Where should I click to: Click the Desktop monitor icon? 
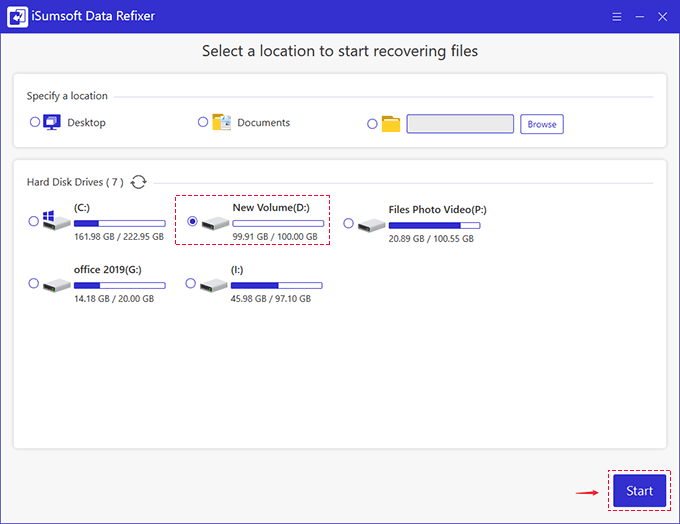(x=53, y=123)
